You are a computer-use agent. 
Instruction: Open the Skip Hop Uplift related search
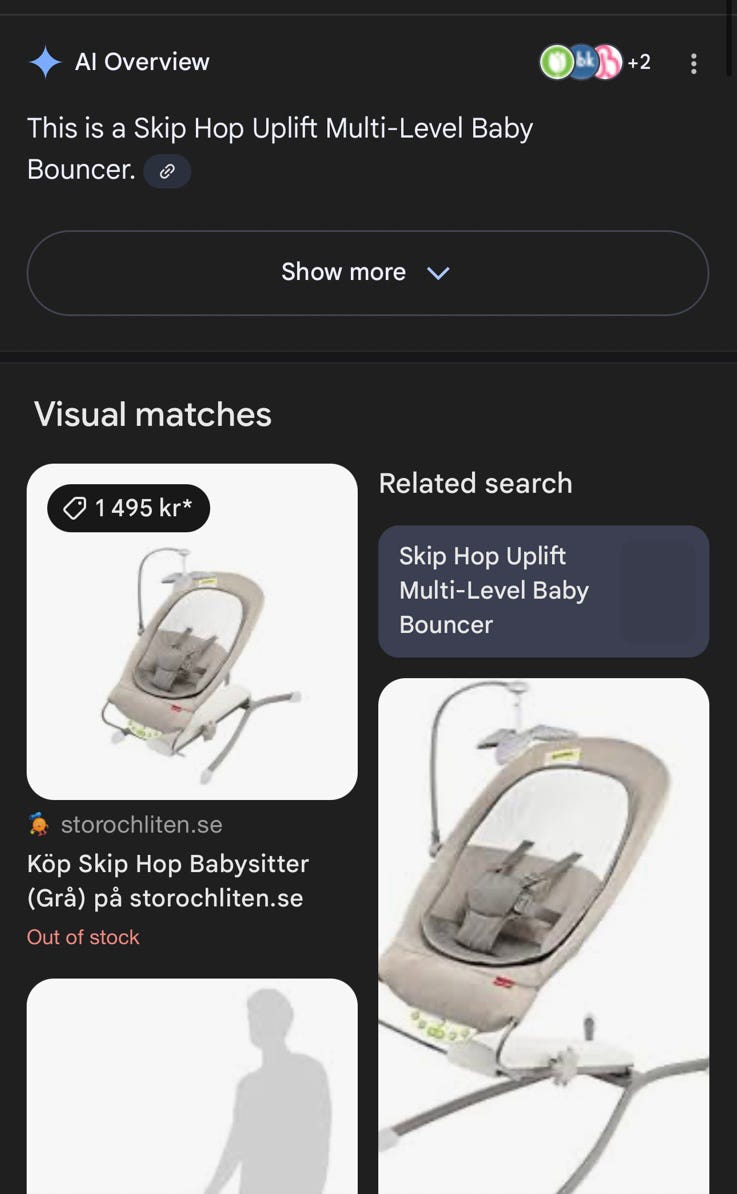coord(544,591)
